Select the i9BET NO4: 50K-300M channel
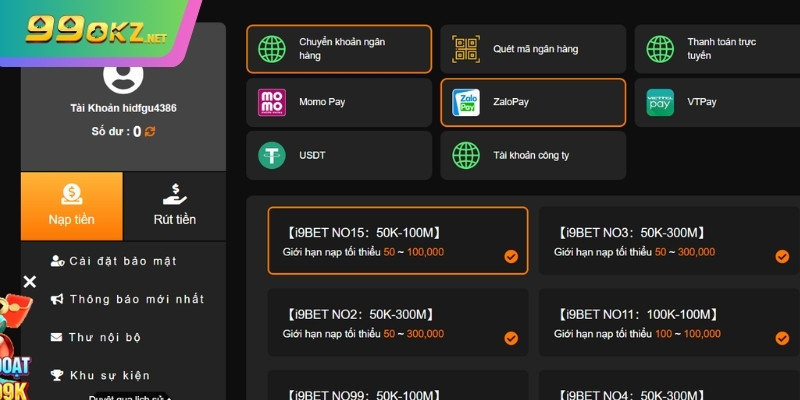Image resolution: width=800 pixels, height=400 pixels. coord(669,385)
